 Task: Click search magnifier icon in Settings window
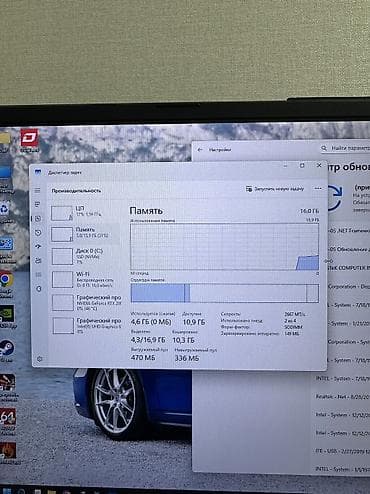tap(324, 148)
